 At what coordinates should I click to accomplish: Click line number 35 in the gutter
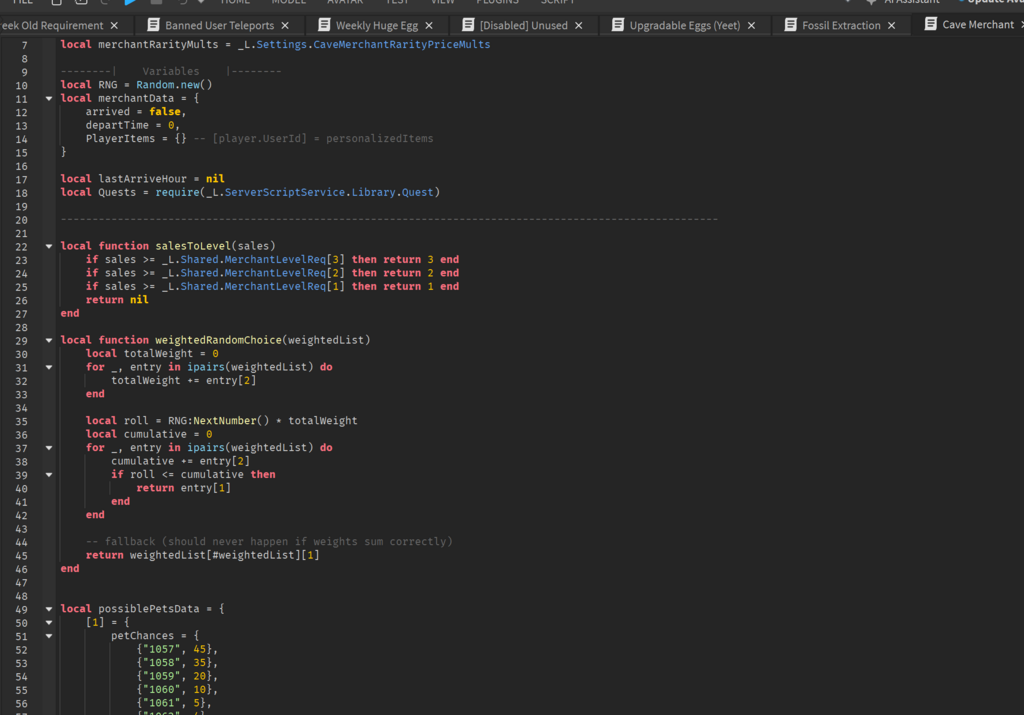(x=22, y=421)
